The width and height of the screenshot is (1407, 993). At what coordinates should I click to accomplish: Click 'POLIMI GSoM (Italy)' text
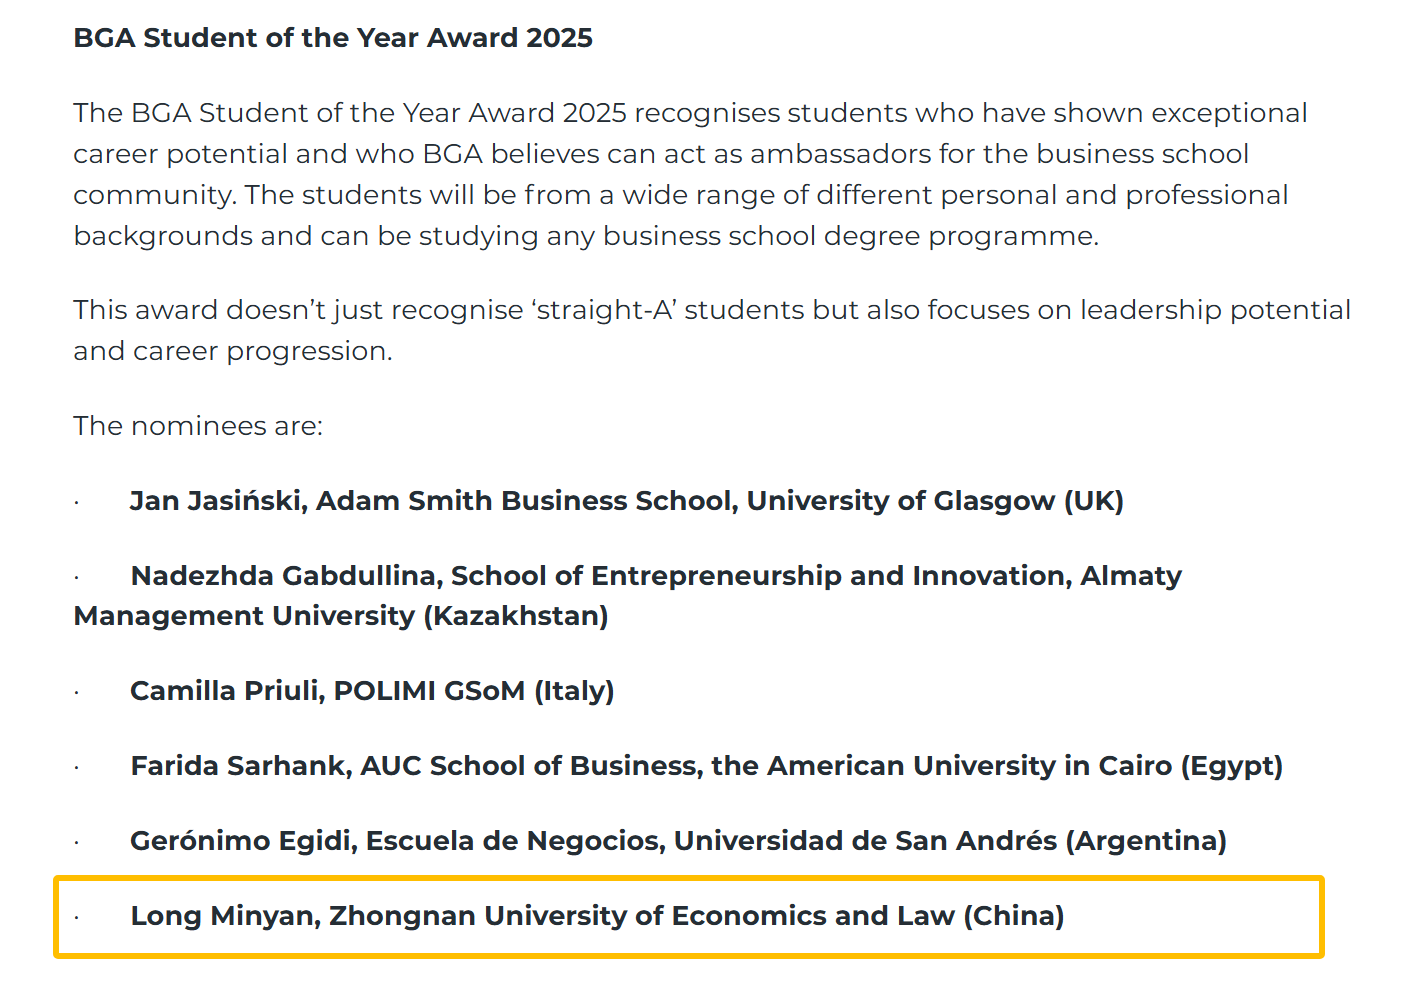click(474, 691)
